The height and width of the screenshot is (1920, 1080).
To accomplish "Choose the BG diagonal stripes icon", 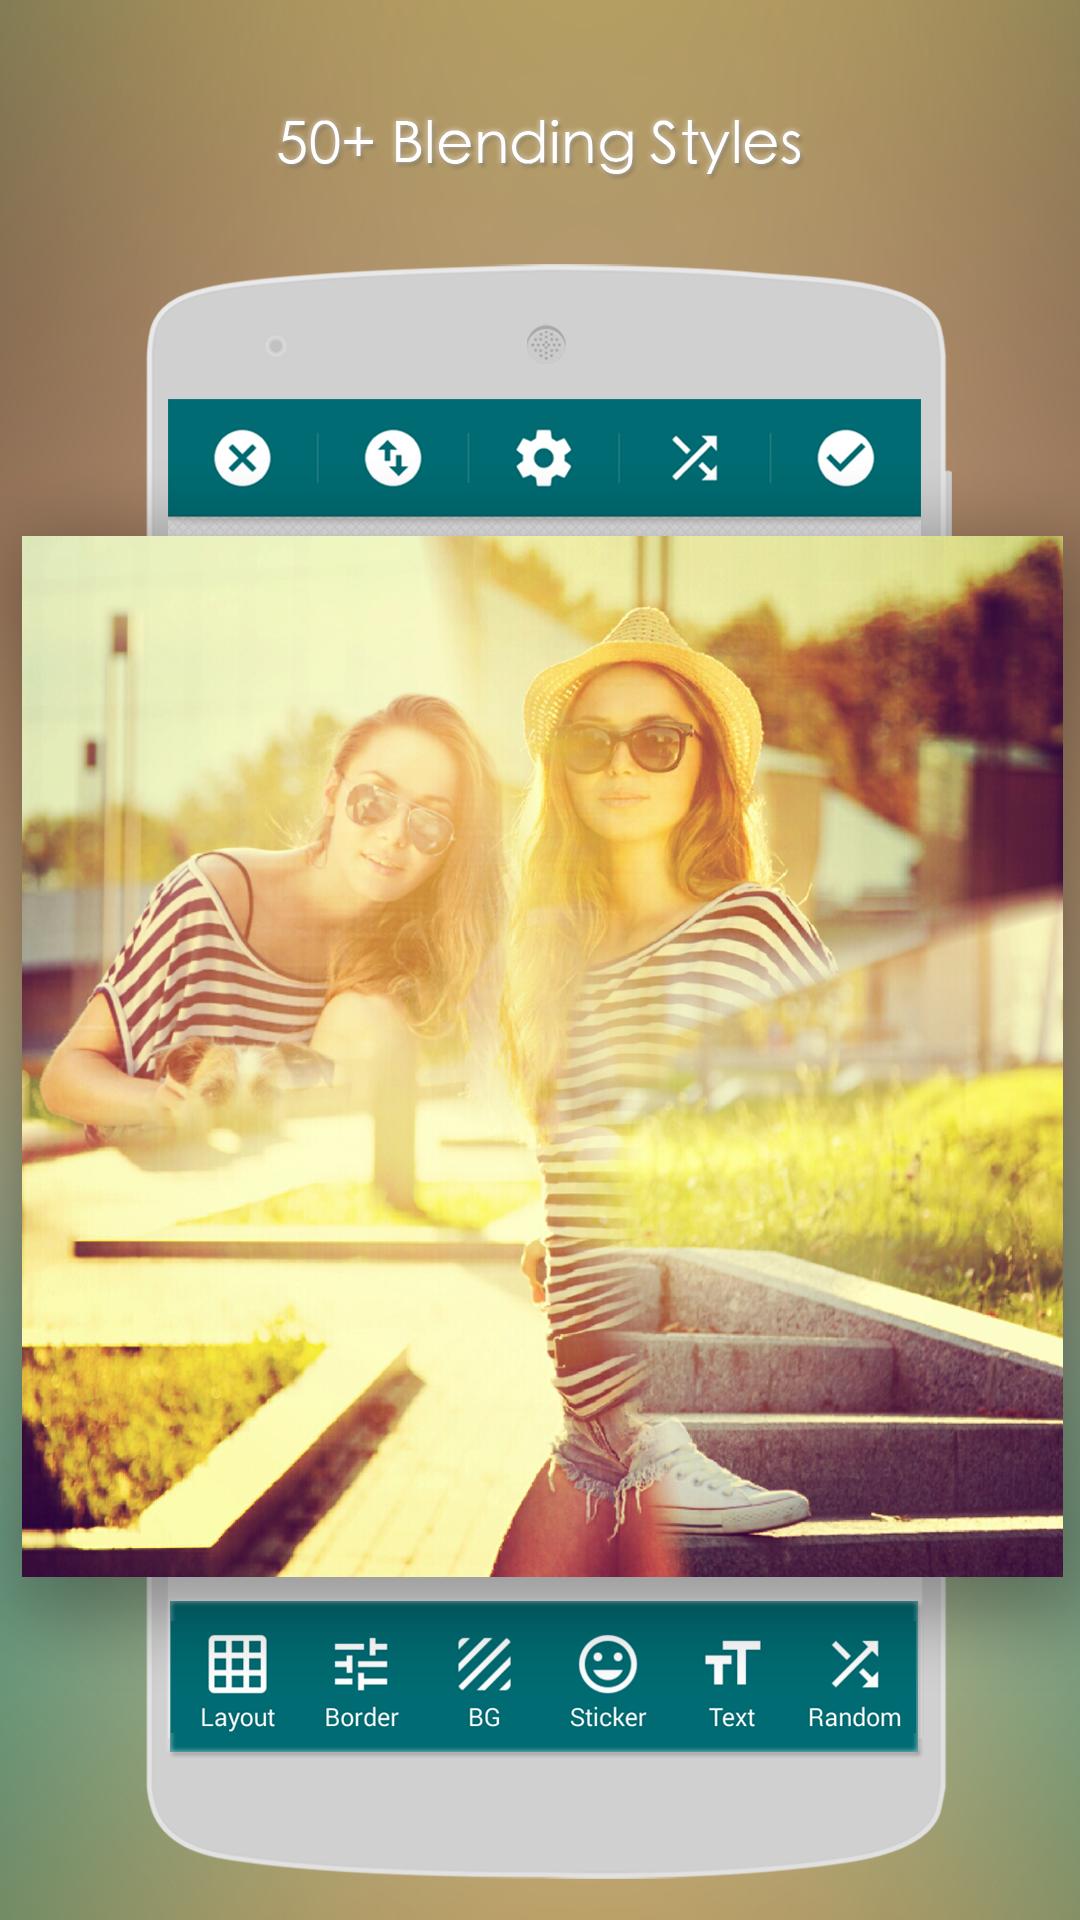I will pos(484,1664).
